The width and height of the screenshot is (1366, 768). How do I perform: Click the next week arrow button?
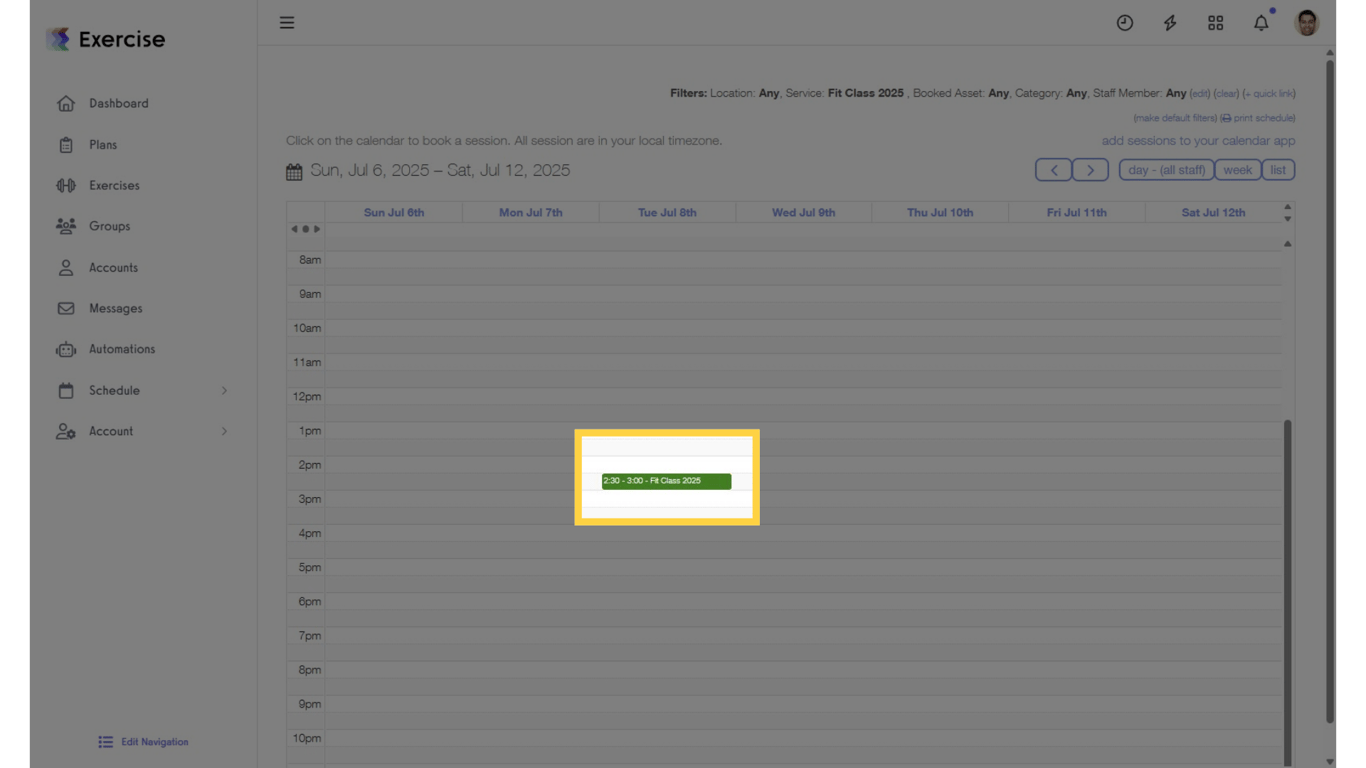(1090, 170)
